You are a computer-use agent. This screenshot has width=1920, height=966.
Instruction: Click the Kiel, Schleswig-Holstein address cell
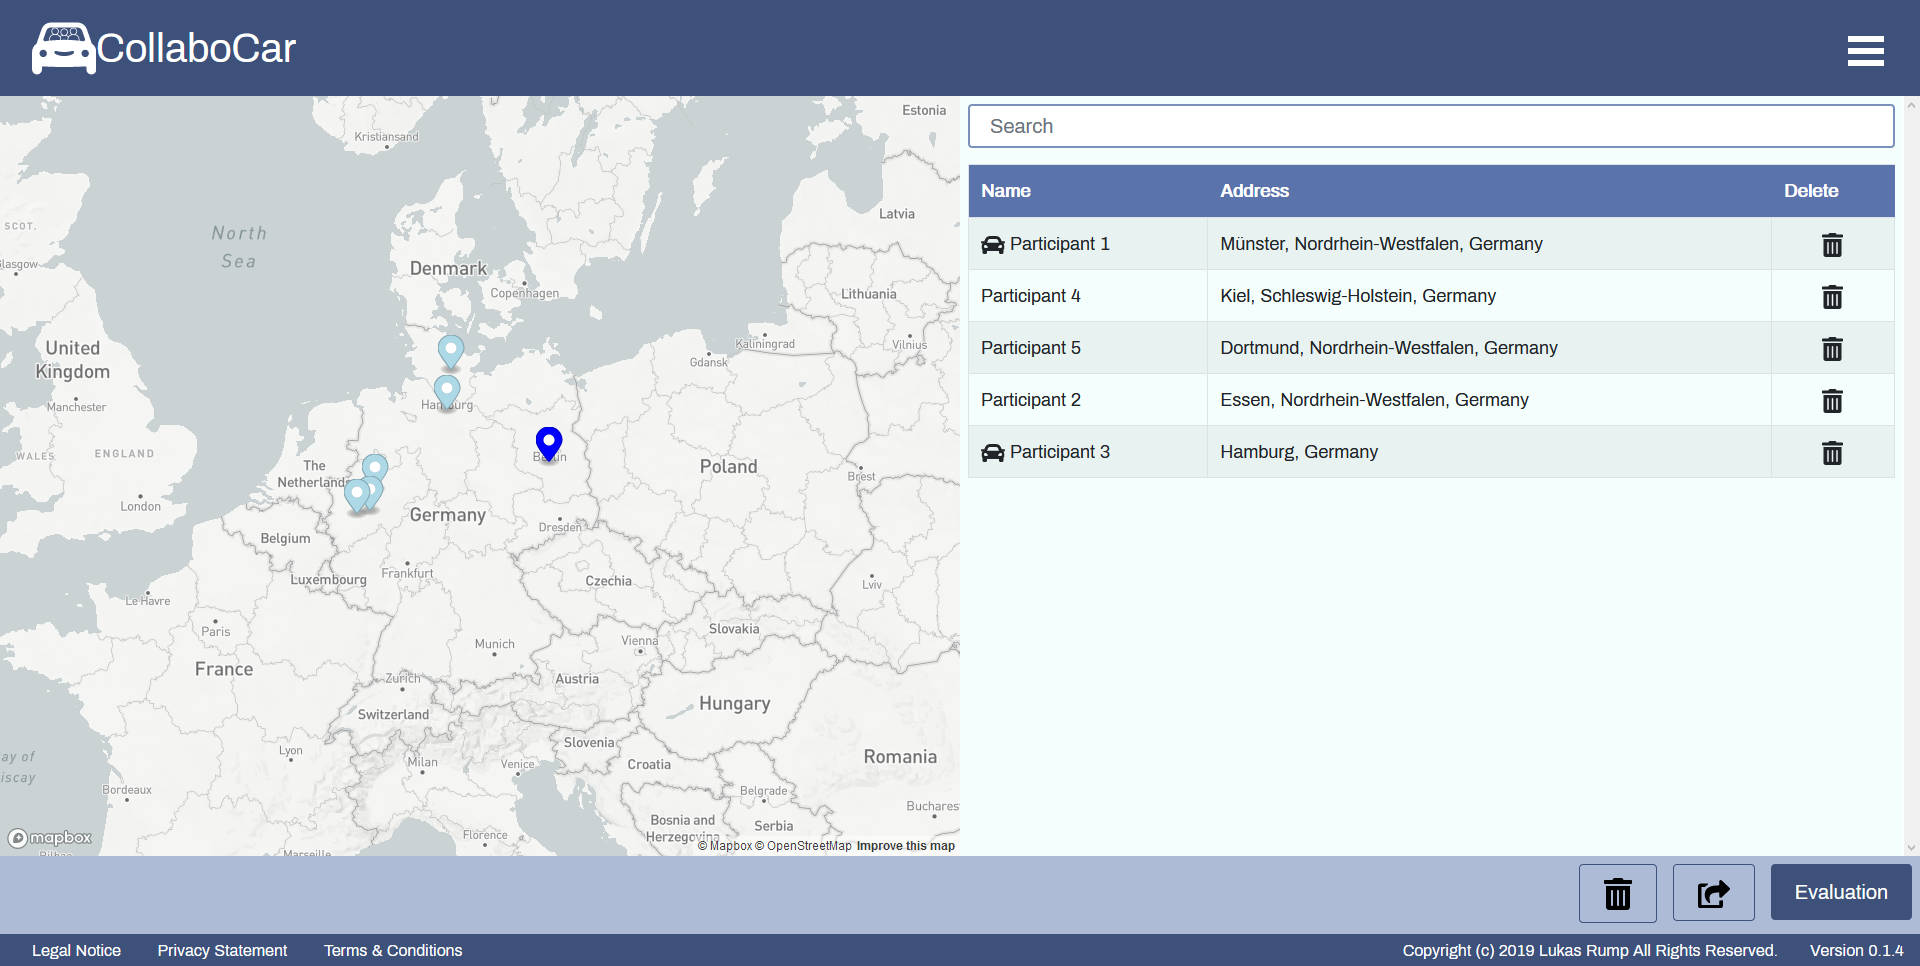1489,296
